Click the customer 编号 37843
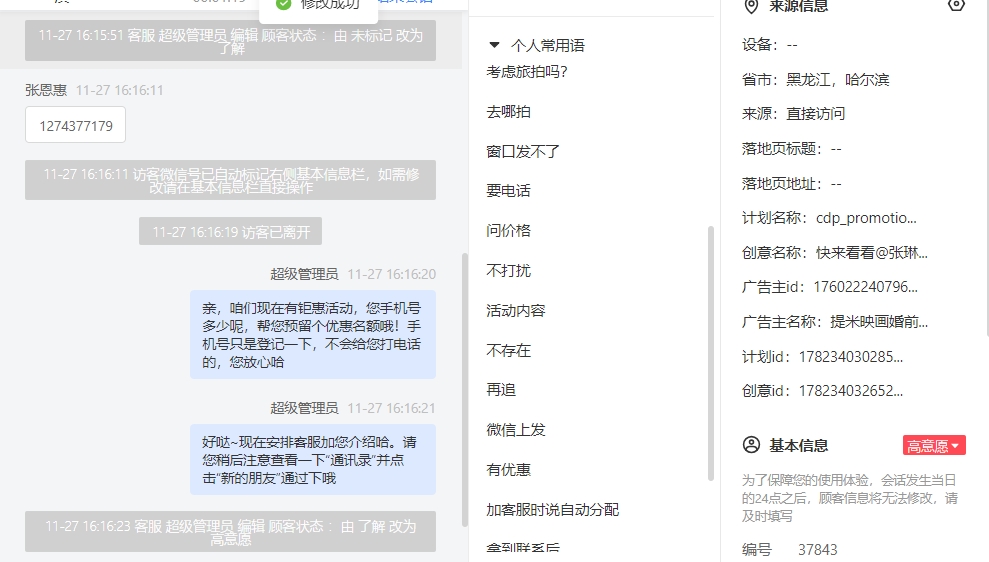The width and height of the screenshot is (989, 562). (x=817, y=549)
